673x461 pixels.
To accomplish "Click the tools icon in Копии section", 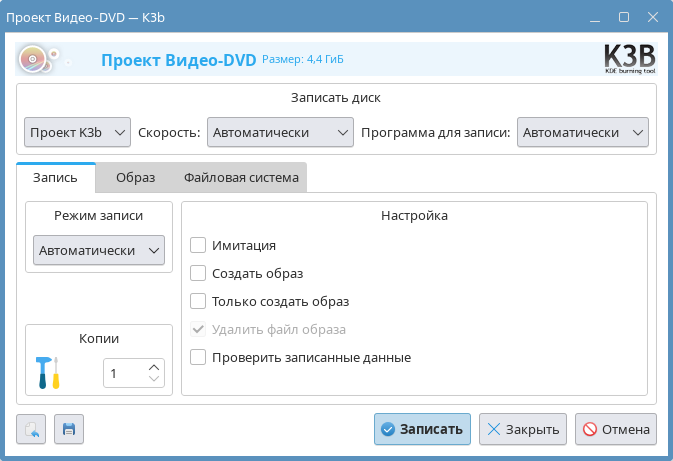I will [x=48, y=373].
